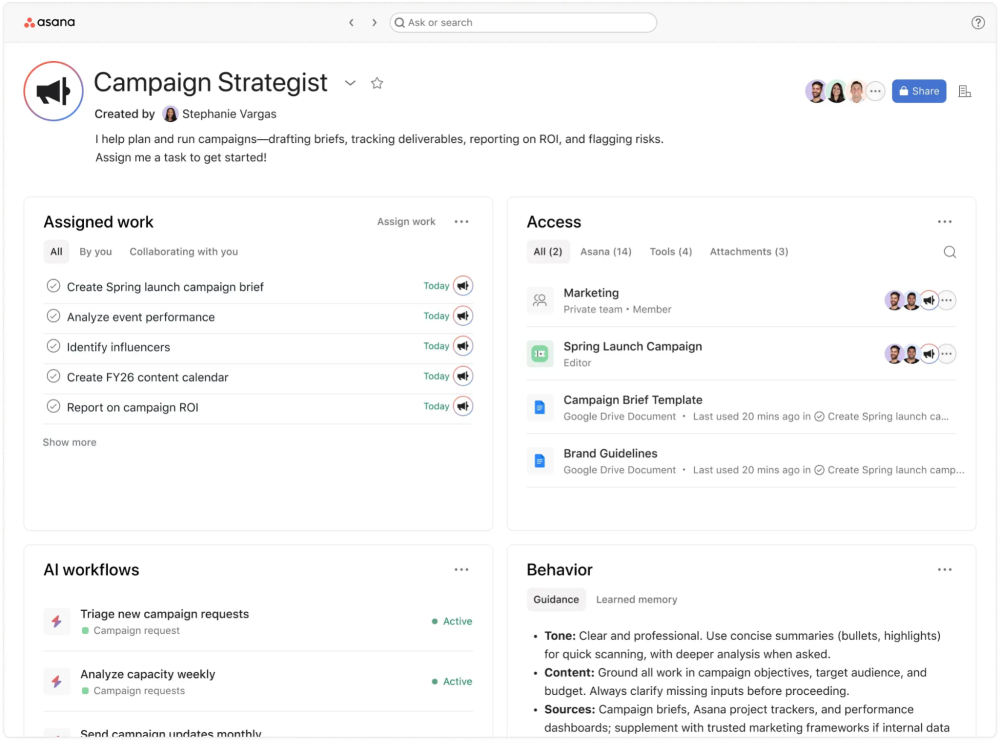Go back with the left arrow
This screenshot has height=742, width=1000.
click(351, 22)
